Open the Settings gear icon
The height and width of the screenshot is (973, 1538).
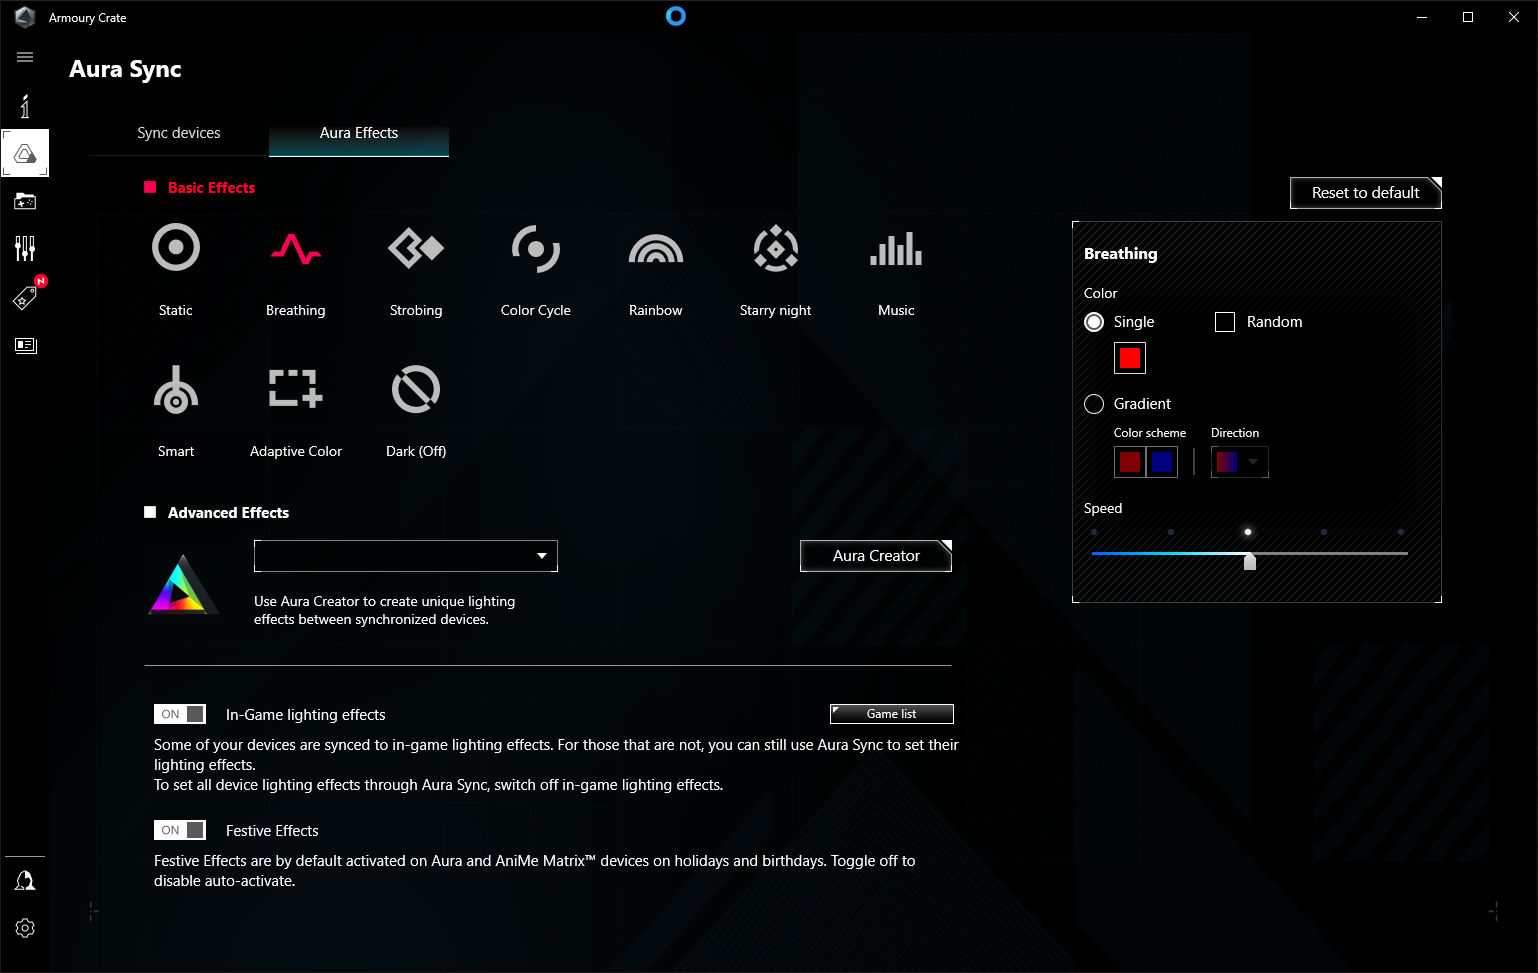point(25,928)
